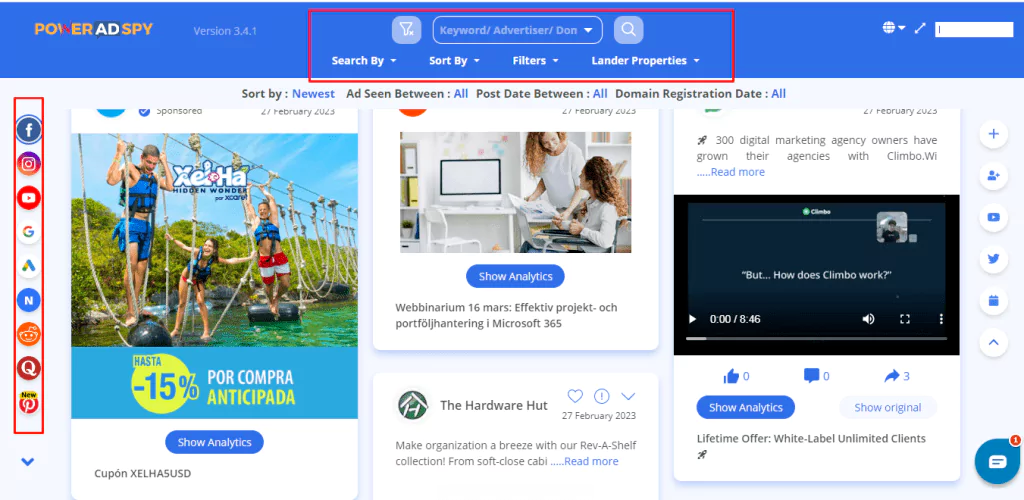
Task: Favorite The Hardware Hut ad with heart icon
Action: point(575,396)
